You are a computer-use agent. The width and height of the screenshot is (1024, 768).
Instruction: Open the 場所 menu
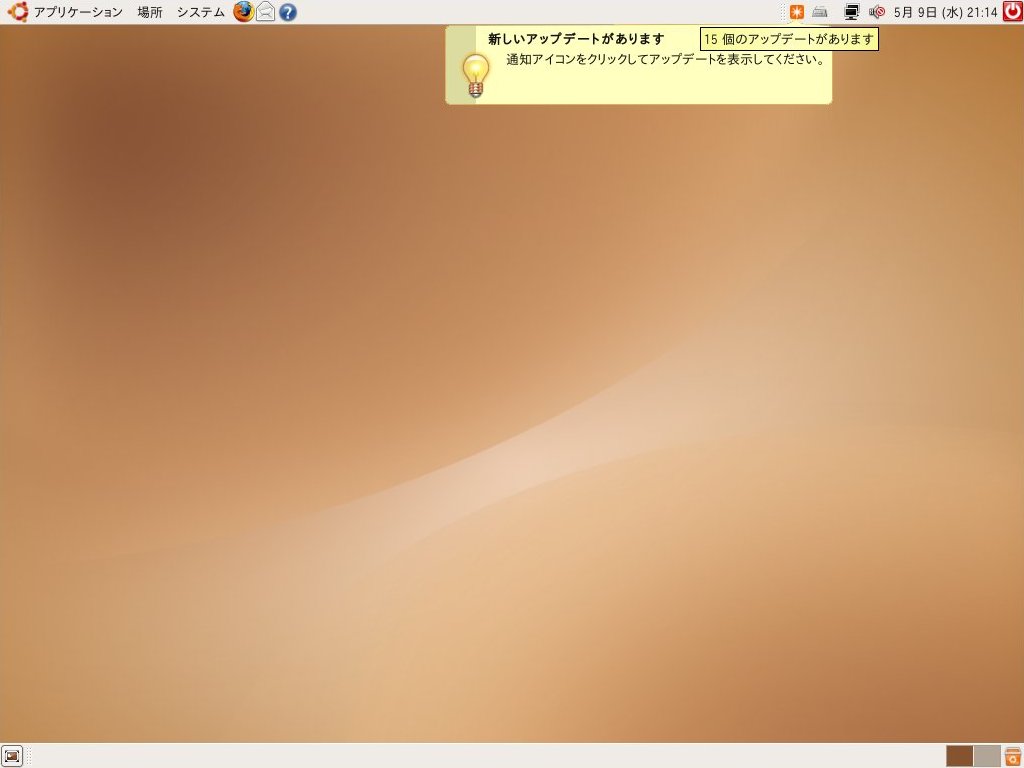[150, 12]
